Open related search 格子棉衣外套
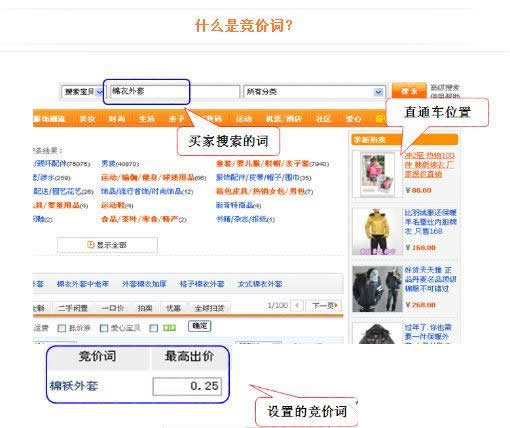 (x=202, y=284)
